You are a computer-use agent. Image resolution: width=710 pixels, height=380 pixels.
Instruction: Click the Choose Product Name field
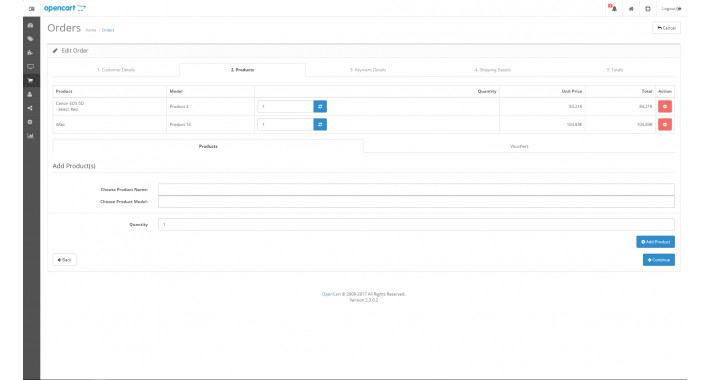click(416, 189)
